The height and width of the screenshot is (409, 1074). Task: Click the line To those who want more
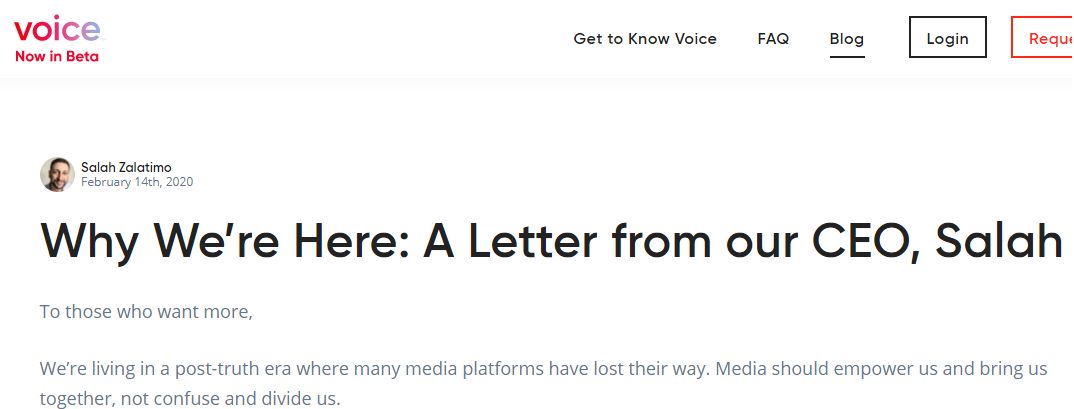click(x=147, y=312)
